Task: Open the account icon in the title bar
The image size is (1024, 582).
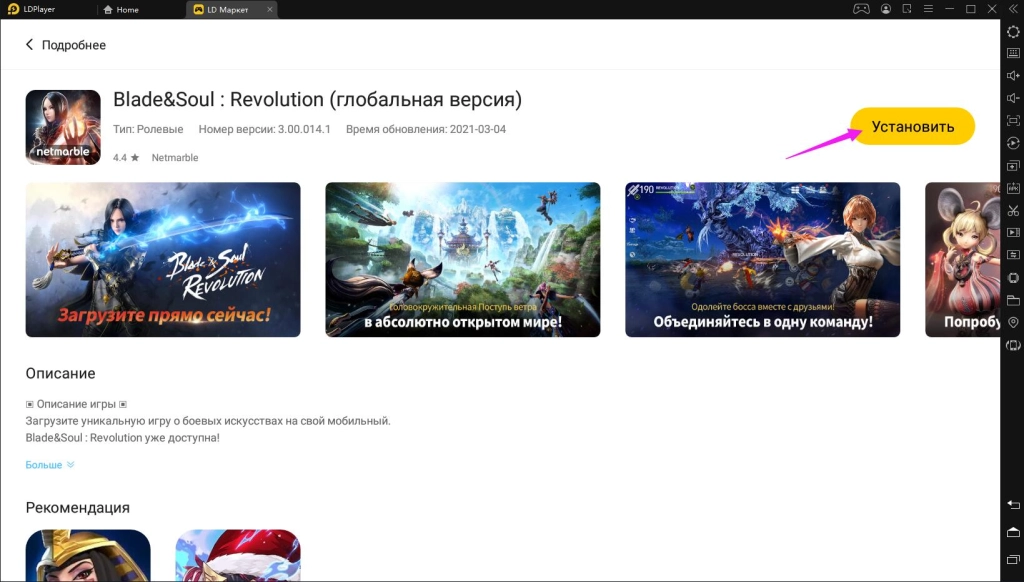Action: (886, 8)
